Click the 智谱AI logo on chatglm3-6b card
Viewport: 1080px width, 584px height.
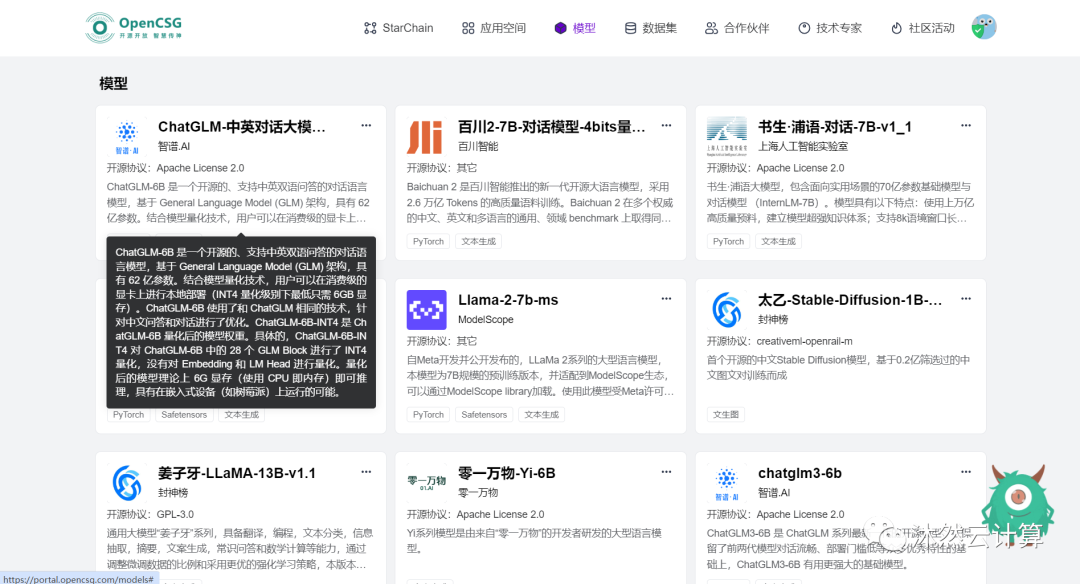tap(727, 483)
